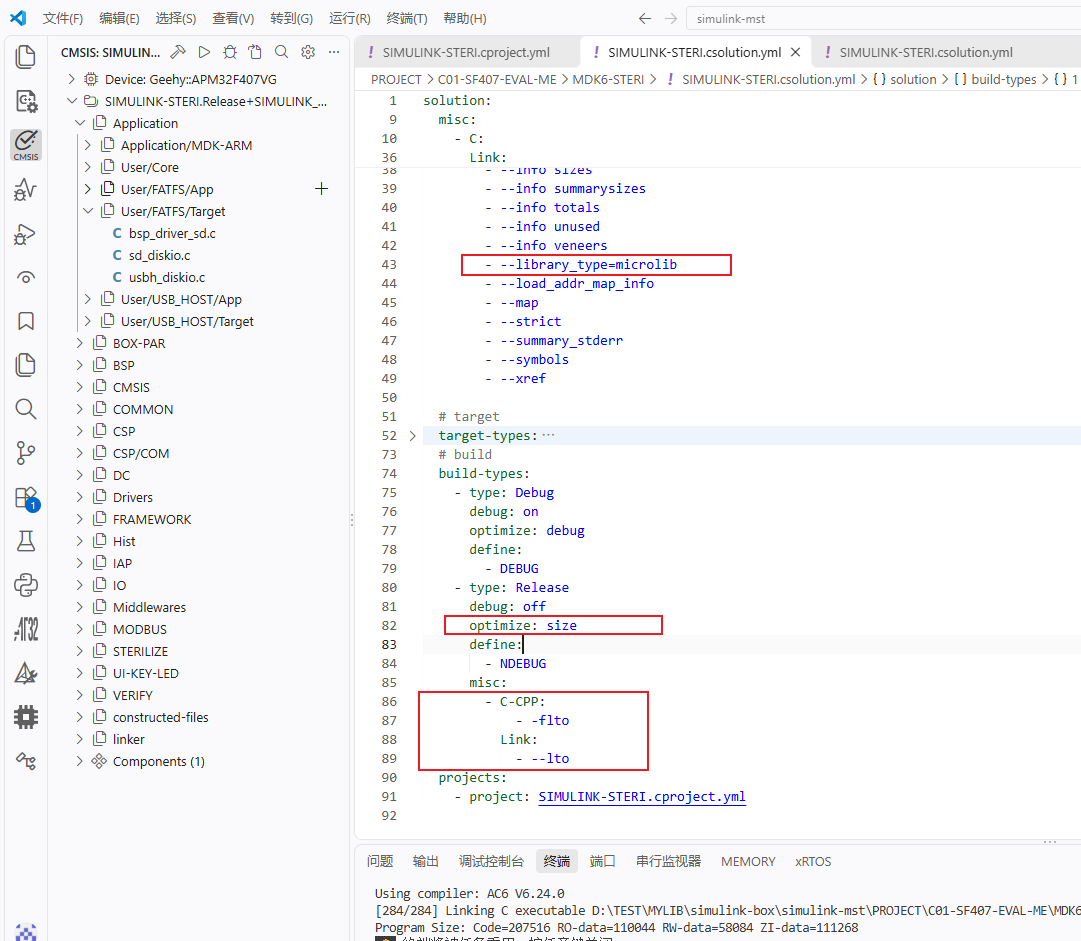Expand the Components (1) node
The height and width of the screenshot is (941, 1081).
click(x=79, y=761)
